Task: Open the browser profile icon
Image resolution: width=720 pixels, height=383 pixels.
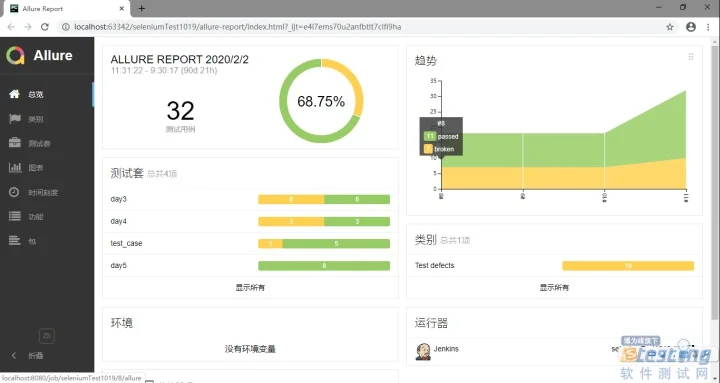Action: [x=691, y=27]
